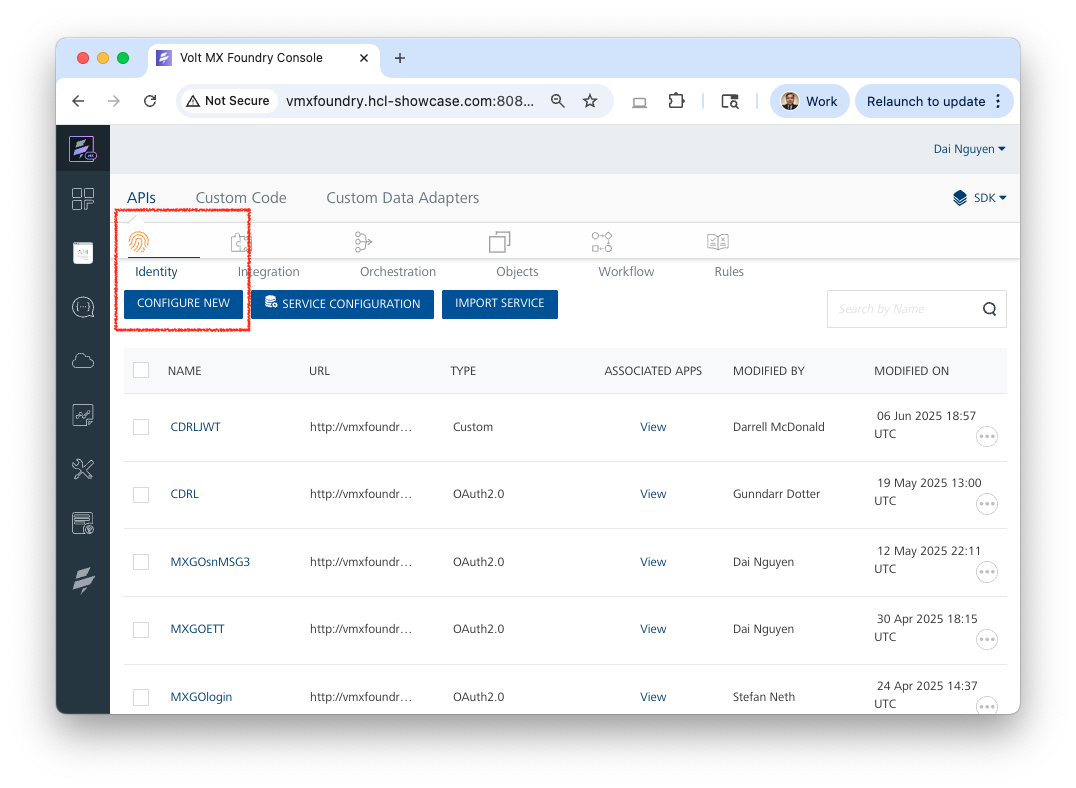The height and width of the screenshot is (788, 1076).
Task: Open the API Management sidebar icon
Action: coord(82,253)
